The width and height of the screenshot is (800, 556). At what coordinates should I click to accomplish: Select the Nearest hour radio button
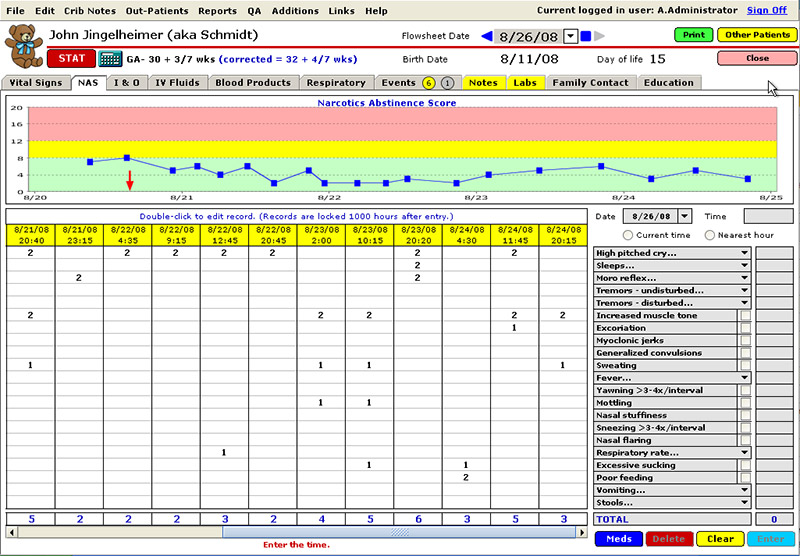click(x=709, y=235)
